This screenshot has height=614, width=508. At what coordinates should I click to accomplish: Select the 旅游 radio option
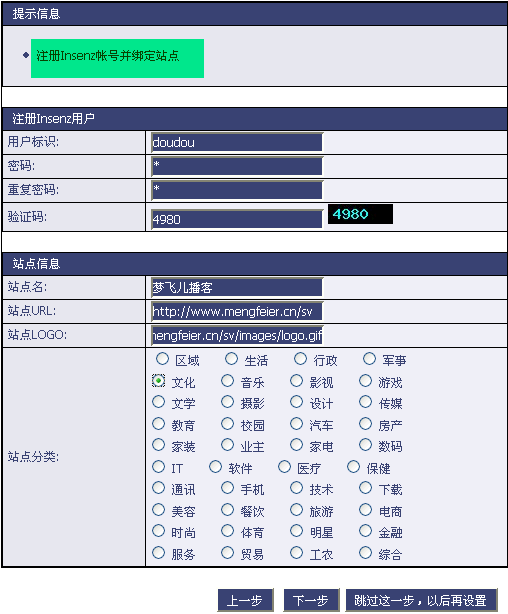296,509
